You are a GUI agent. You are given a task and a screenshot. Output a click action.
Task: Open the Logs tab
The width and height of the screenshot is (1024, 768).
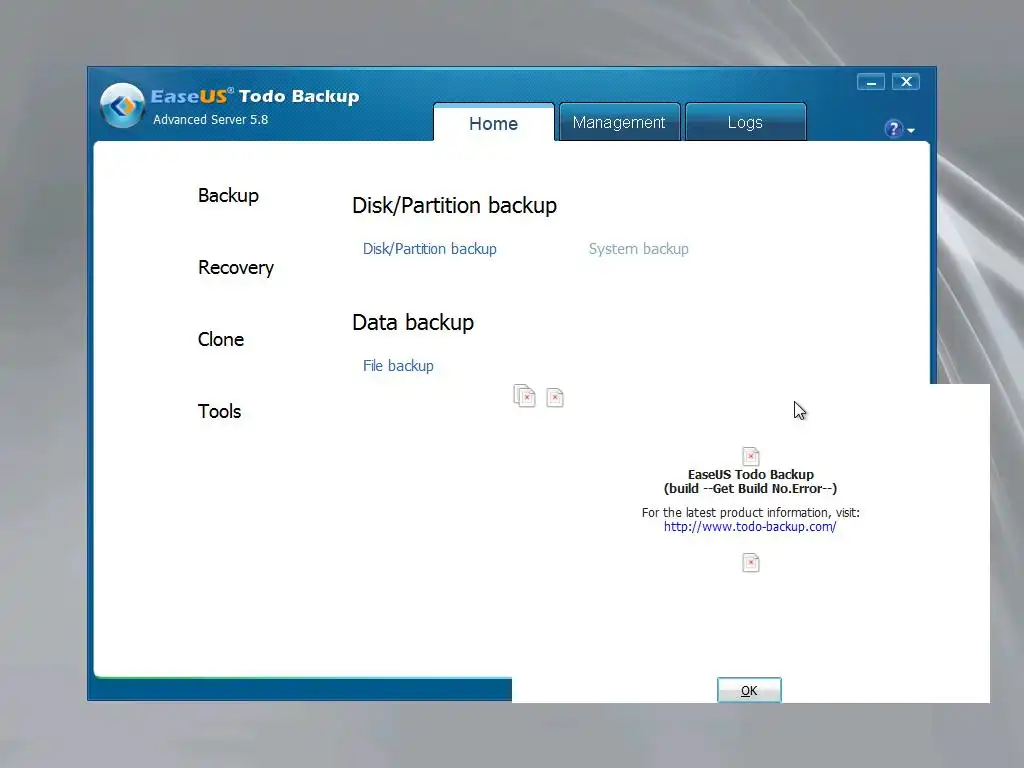[745, 122]
